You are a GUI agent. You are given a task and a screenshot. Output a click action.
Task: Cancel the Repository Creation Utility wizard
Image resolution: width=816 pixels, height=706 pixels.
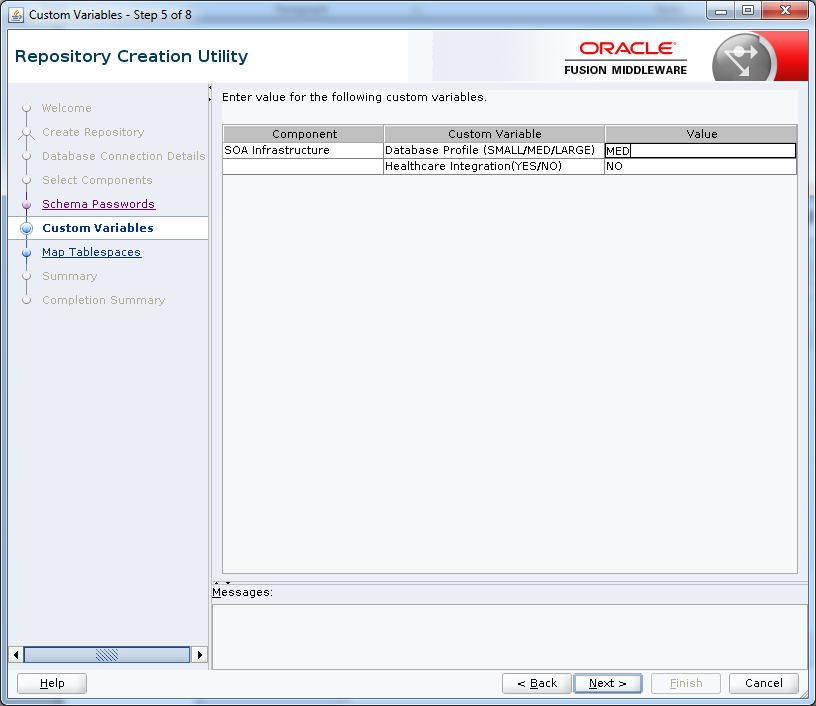(x=763, y=683)
